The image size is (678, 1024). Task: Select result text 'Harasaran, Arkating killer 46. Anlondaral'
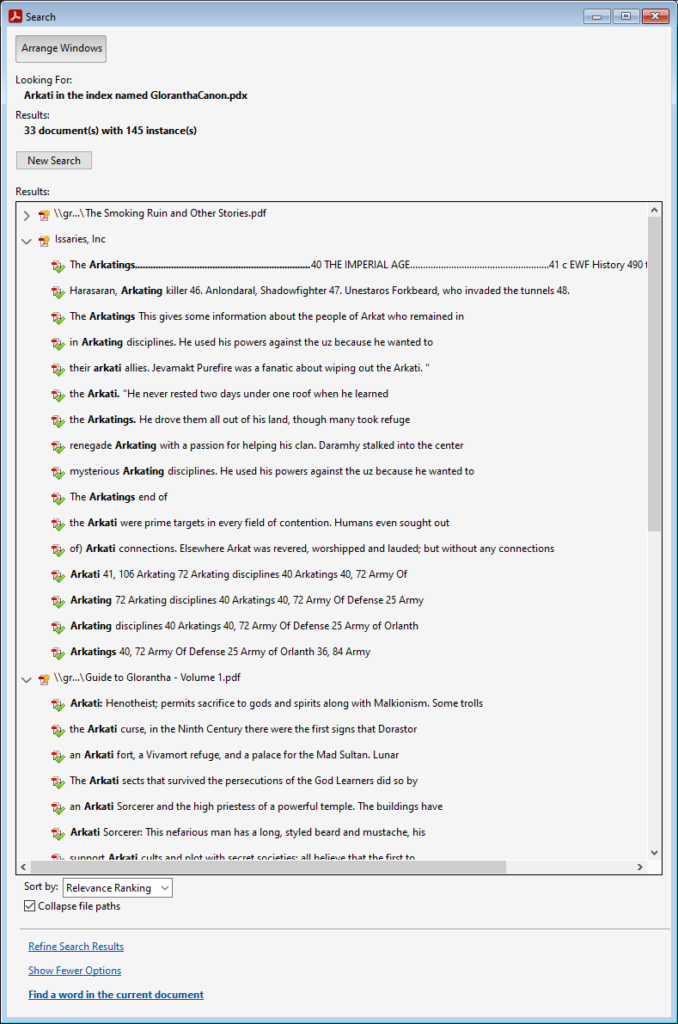click(x=319, y=291)
